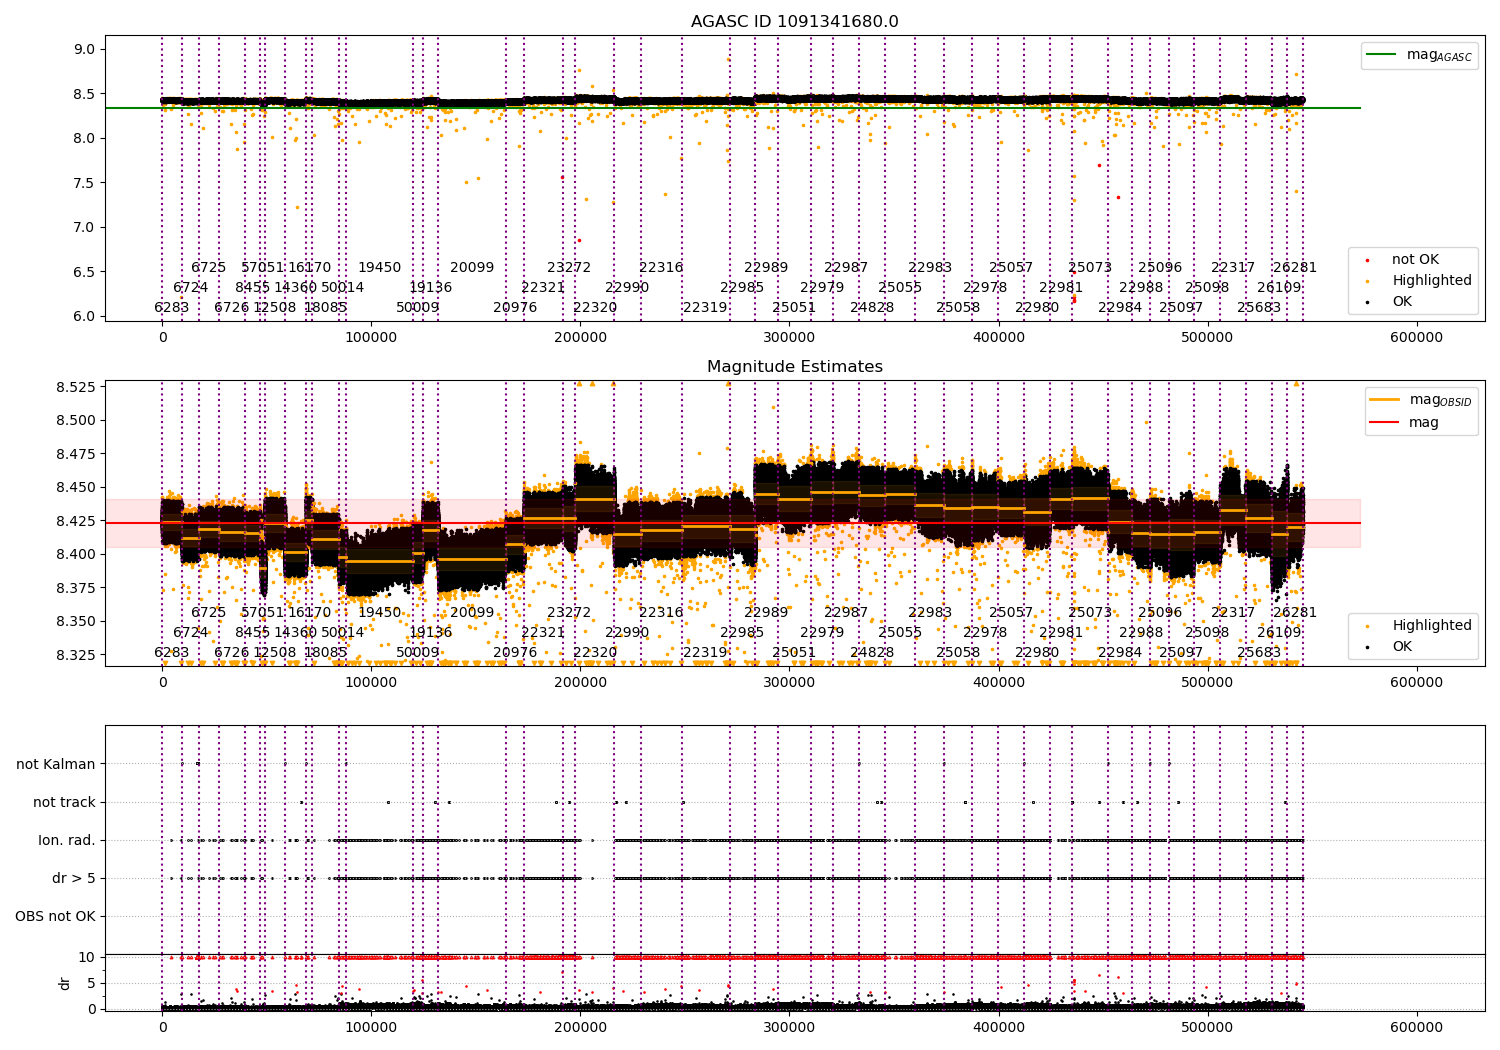
Task: Click the '8.350' y-axis tick label
Action: 76,622
